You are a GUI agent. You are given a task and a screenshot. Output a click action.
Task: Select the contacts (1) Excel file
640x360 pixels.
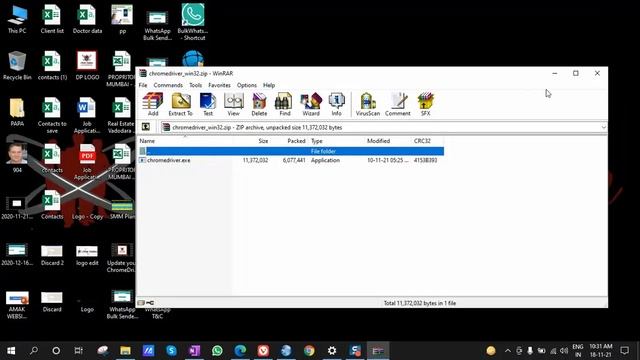coord(52,65)
